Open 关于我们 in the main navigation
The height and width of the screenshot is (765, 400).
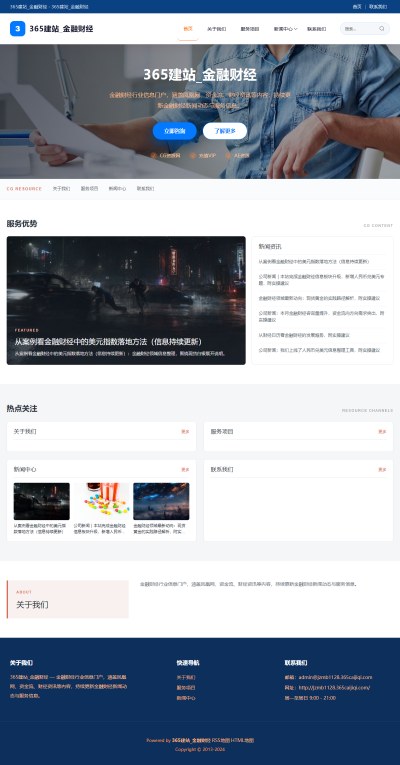point(217,29)
